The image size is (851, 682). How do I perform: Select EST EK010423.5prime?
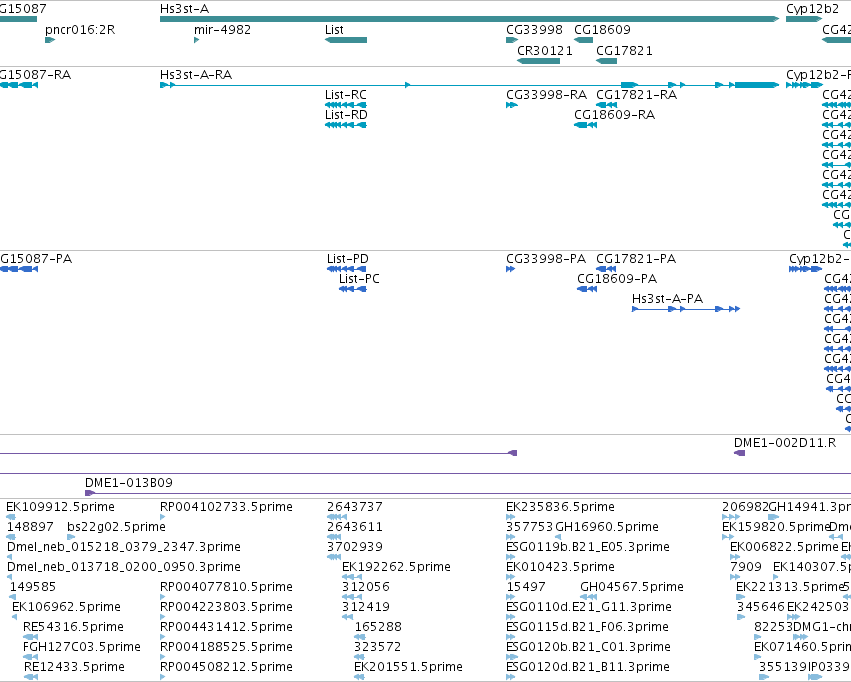[560, 566]
